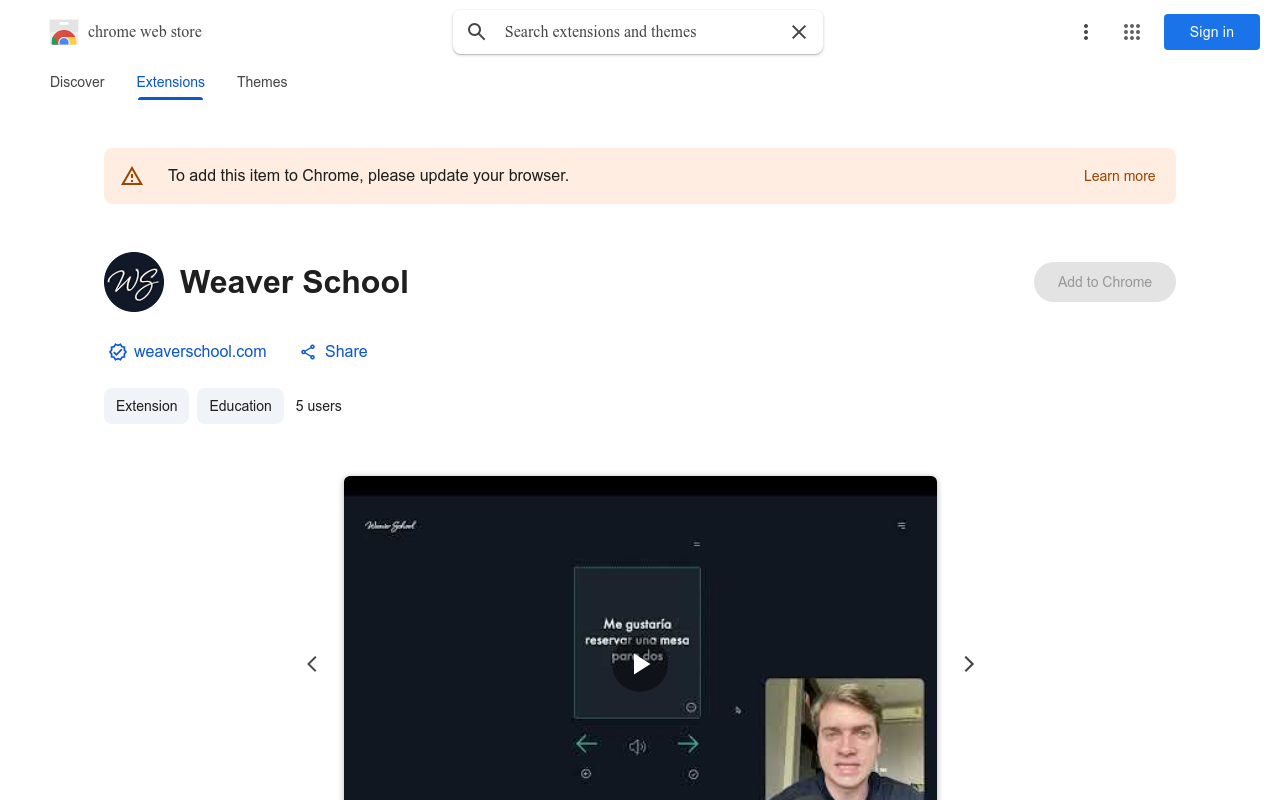Click the hamburger menu icon in video preview
The width and height of the screenshot is (1280, 800).
pyautogui.click(x=901, y=525)
